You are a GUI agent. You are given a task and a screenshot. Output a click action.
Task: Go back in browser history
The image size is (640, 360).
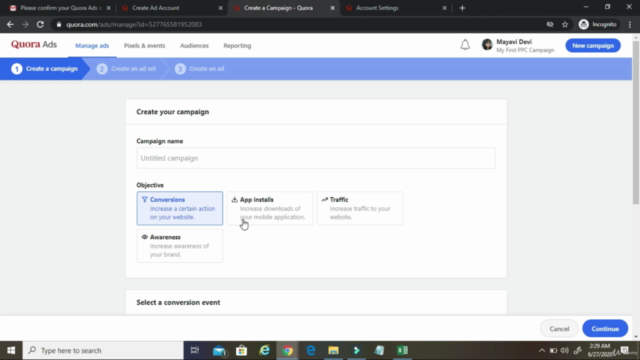[10, 24]
